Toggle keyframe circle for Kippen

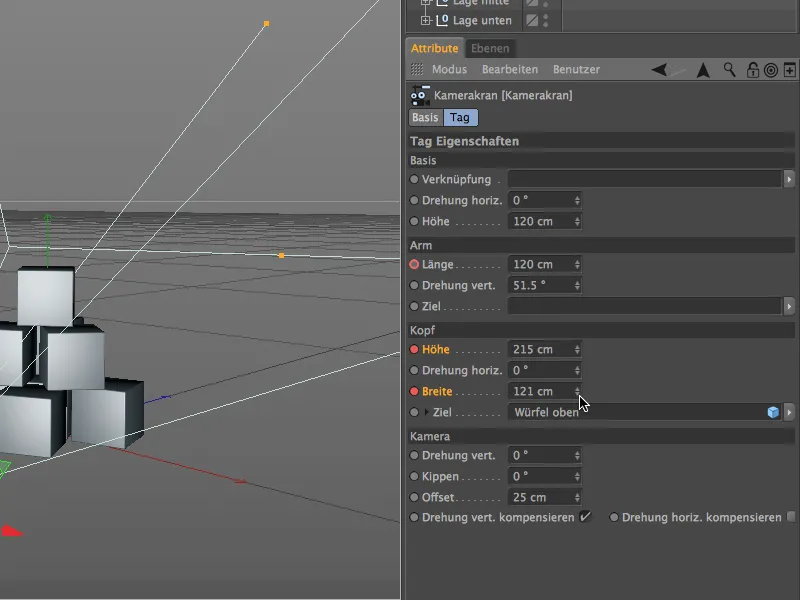[414, 477]
